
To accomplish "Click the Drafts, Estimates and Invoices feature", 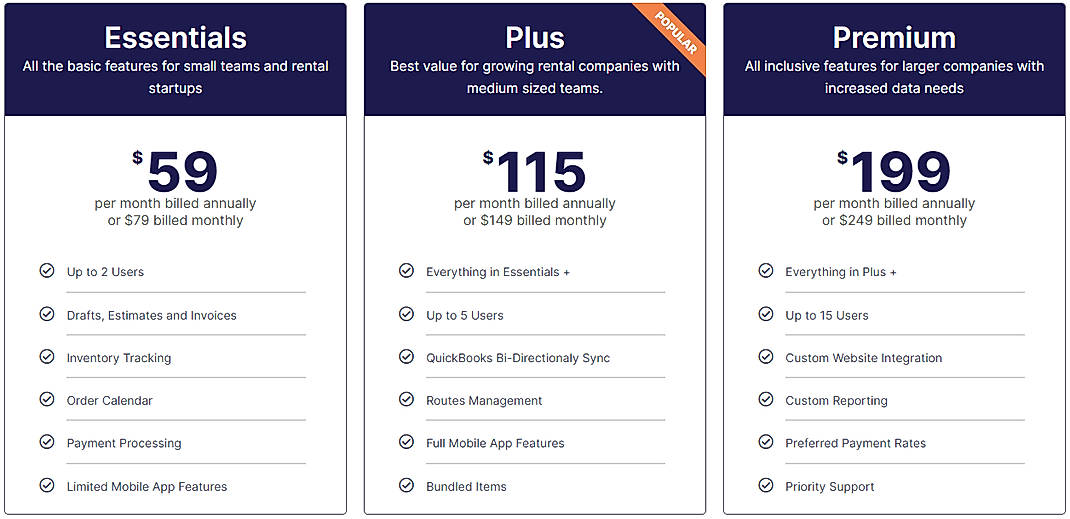I will [152, 315].
